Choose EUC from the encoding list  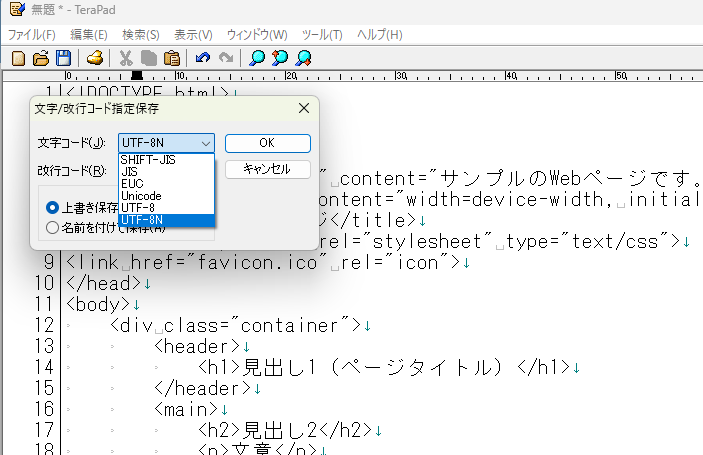click(132, 183)
